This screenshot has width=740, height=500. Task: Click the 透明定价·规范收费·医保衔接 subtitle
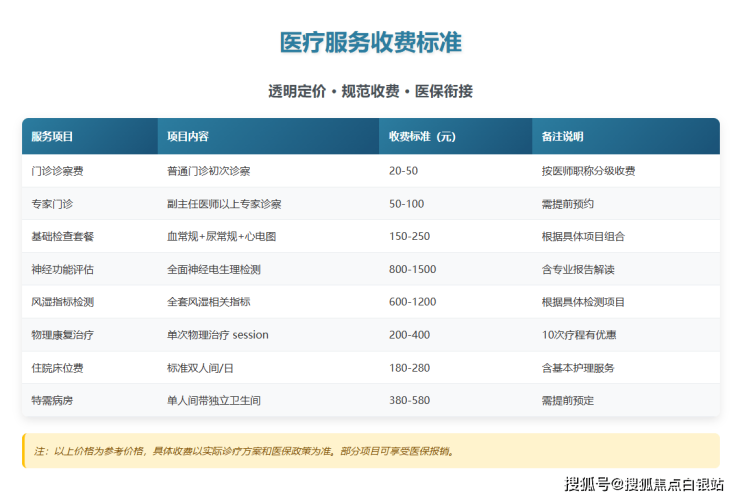pos(370,91)
